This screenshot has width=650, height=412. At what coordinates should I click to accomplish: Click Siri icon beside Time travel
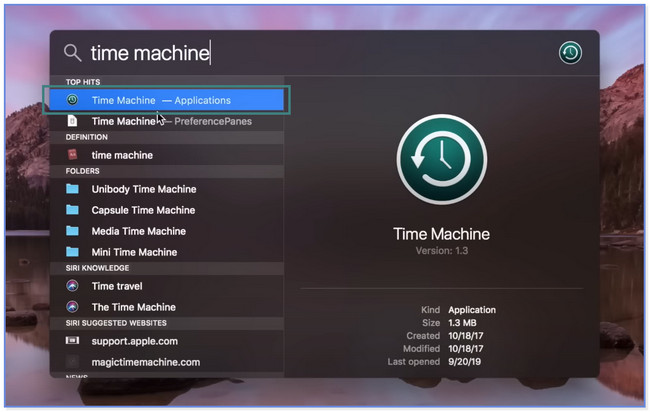tap(72, 286)
